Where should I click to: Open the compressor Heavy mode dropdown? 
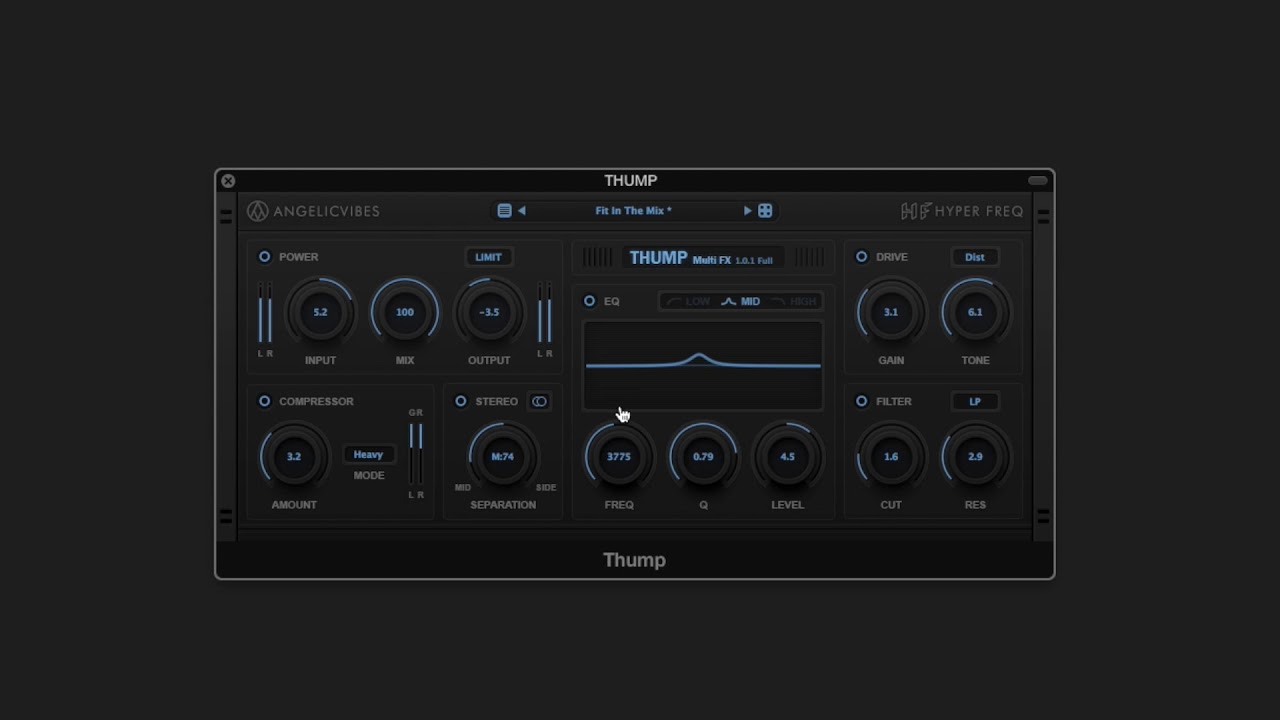(x=368, y=454)
